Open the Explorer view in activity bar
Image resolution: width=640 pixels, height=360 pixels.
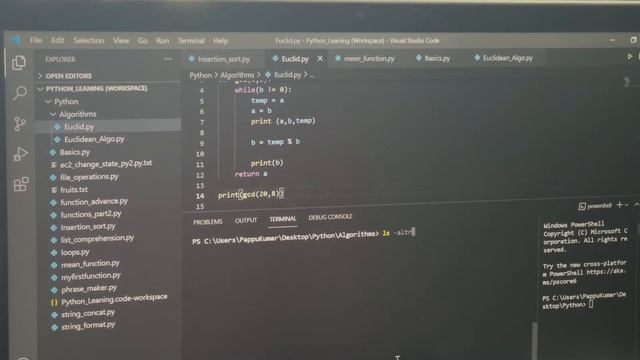coord(19,63)
